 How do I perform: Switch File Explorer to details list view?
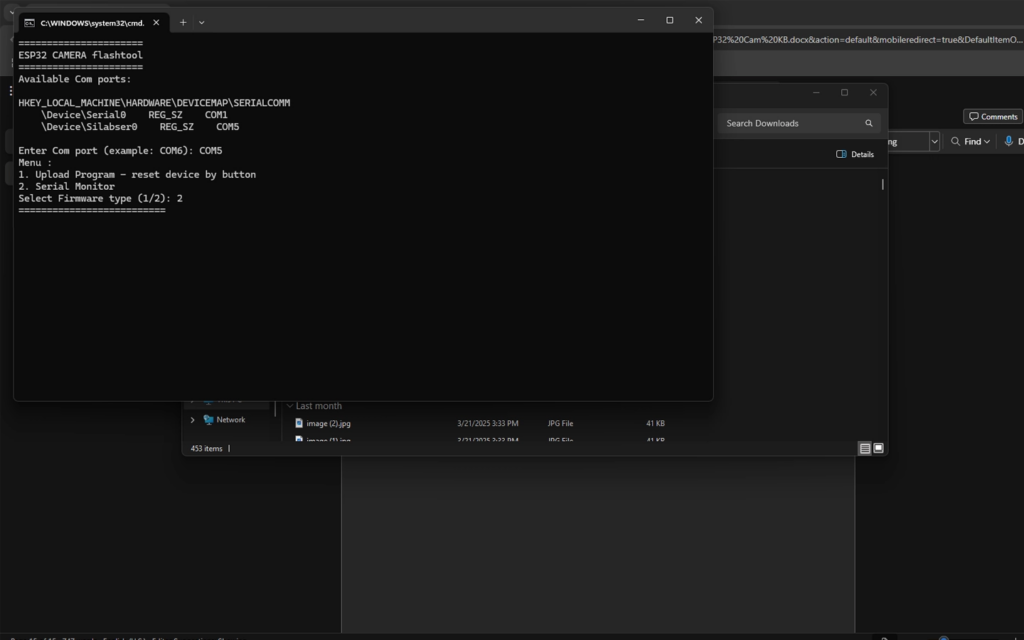tap(864, 449)
